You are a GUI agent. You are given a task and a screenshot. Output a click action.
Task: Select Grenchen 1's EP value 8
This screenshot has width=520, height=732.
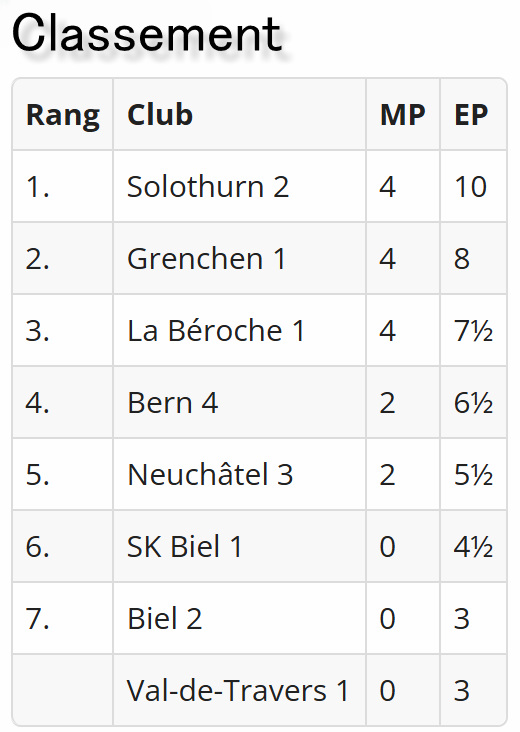[x=462, y=259]
